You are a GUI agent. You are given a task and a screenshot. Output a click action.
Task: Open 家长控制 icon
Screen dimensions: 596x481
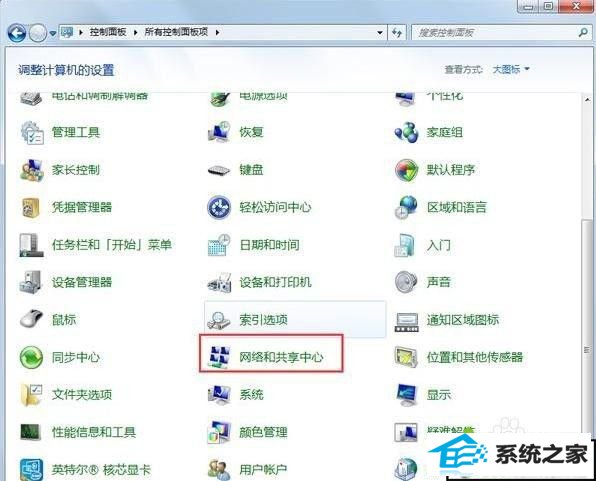tap(32, 170)
